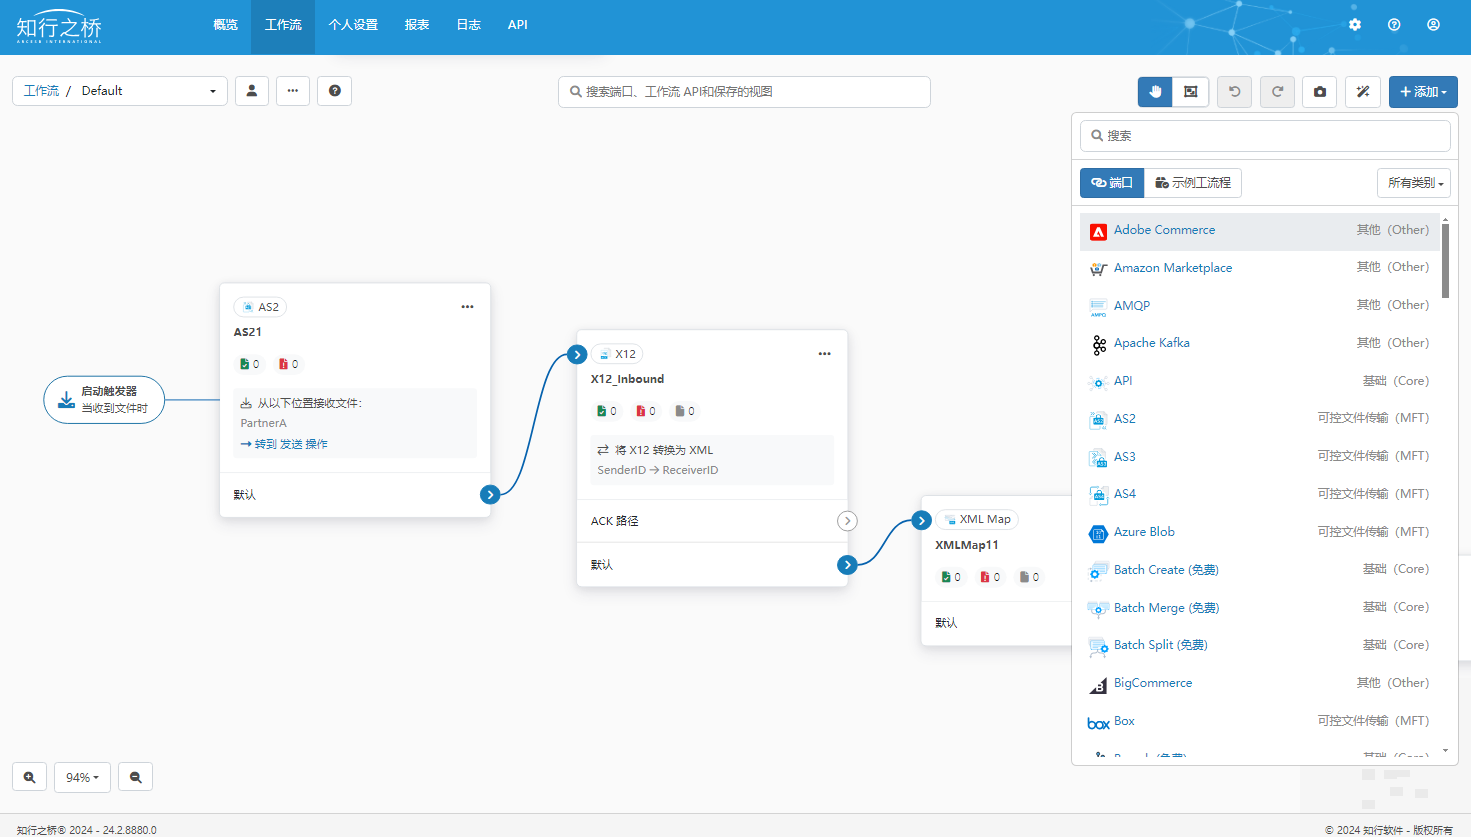This screenshot has height=837, width=1471.
Task: Zoom in the canvas
Action: [29, 777]
